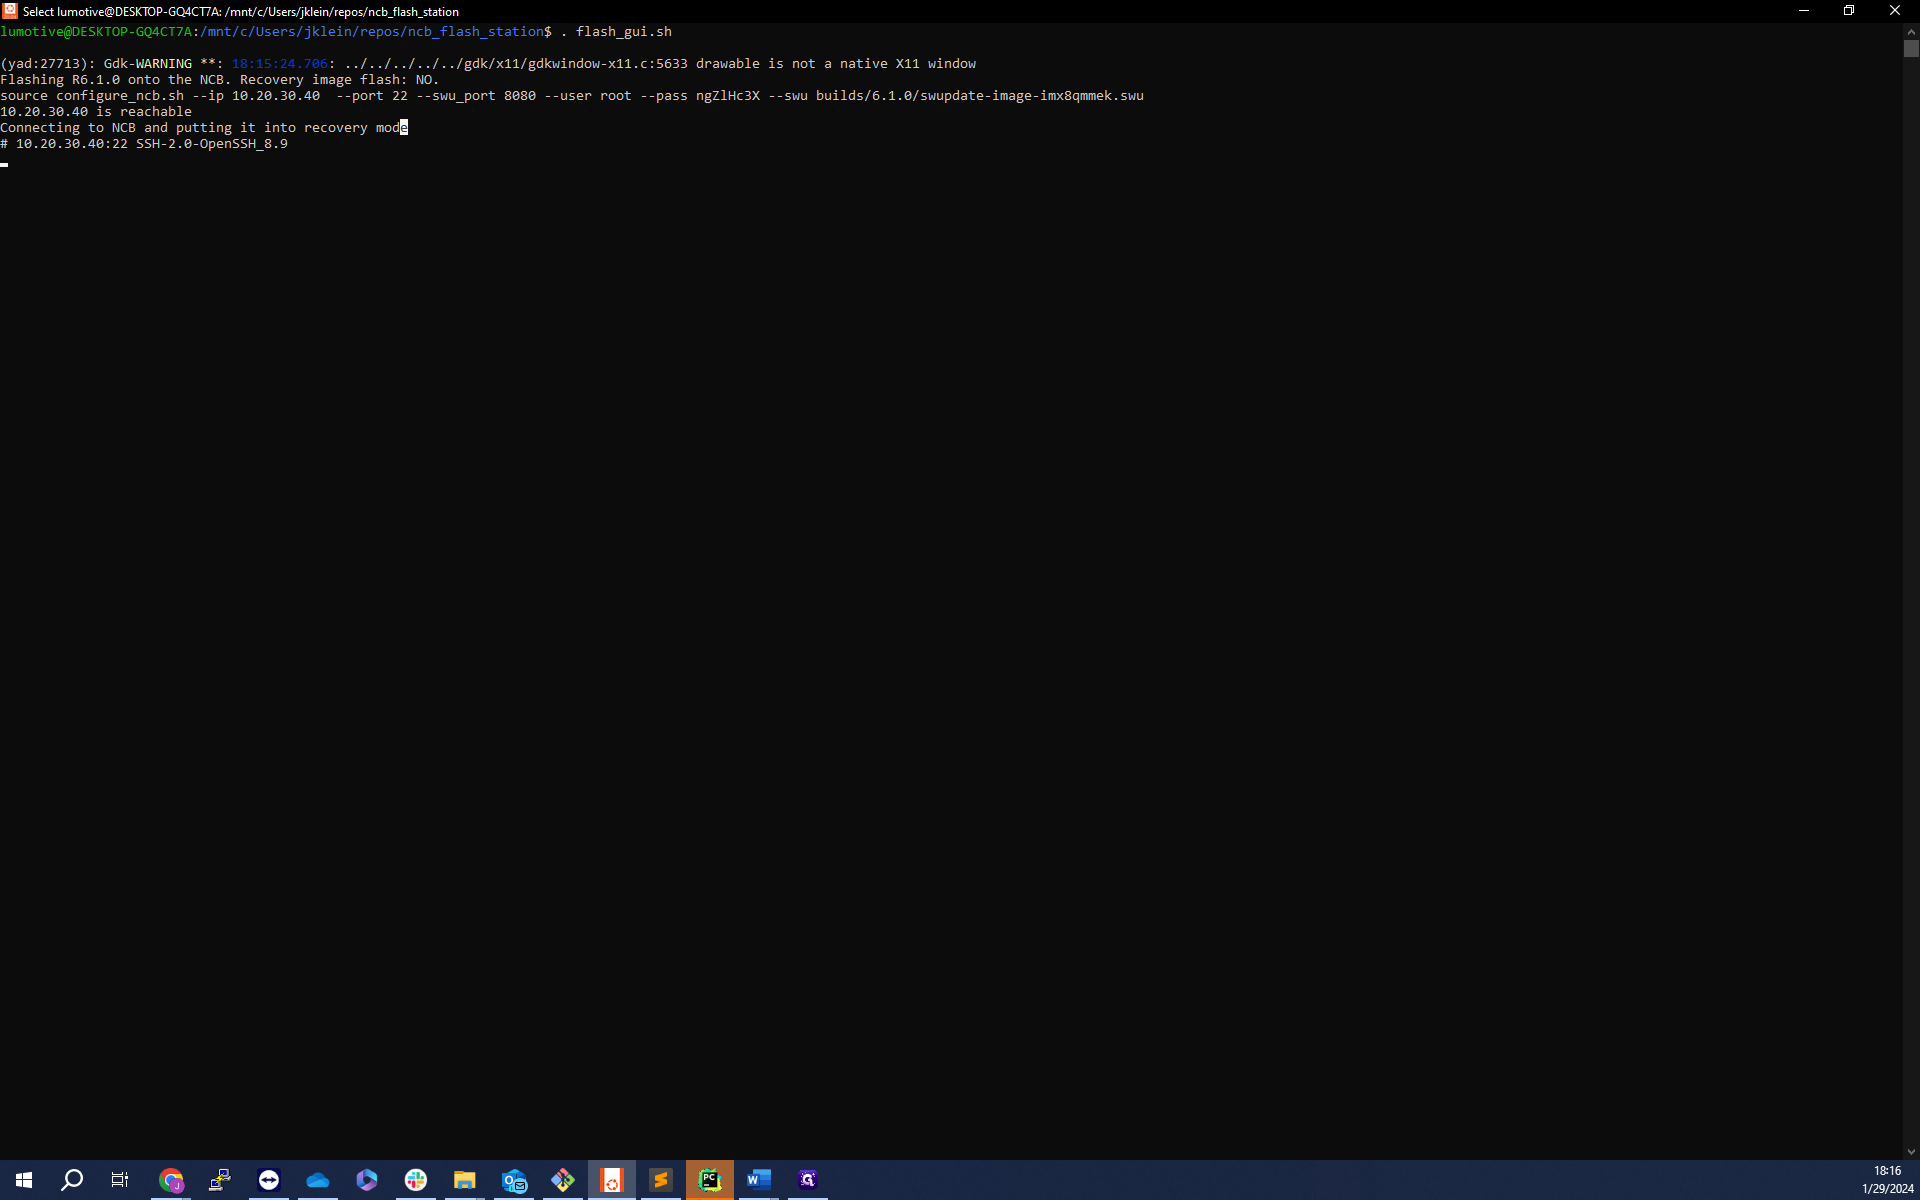Open TeamViewer from the taskbar
The height and width of the screenshot is (1200, 1920).
[269, 1180]
